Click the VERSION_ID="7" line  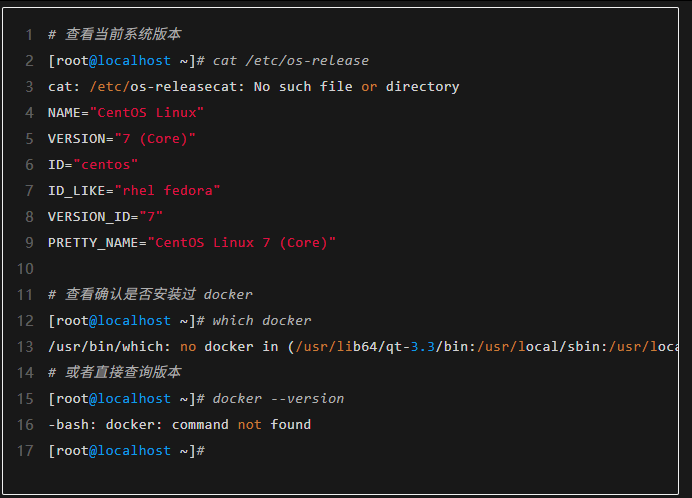pos(105,217)
